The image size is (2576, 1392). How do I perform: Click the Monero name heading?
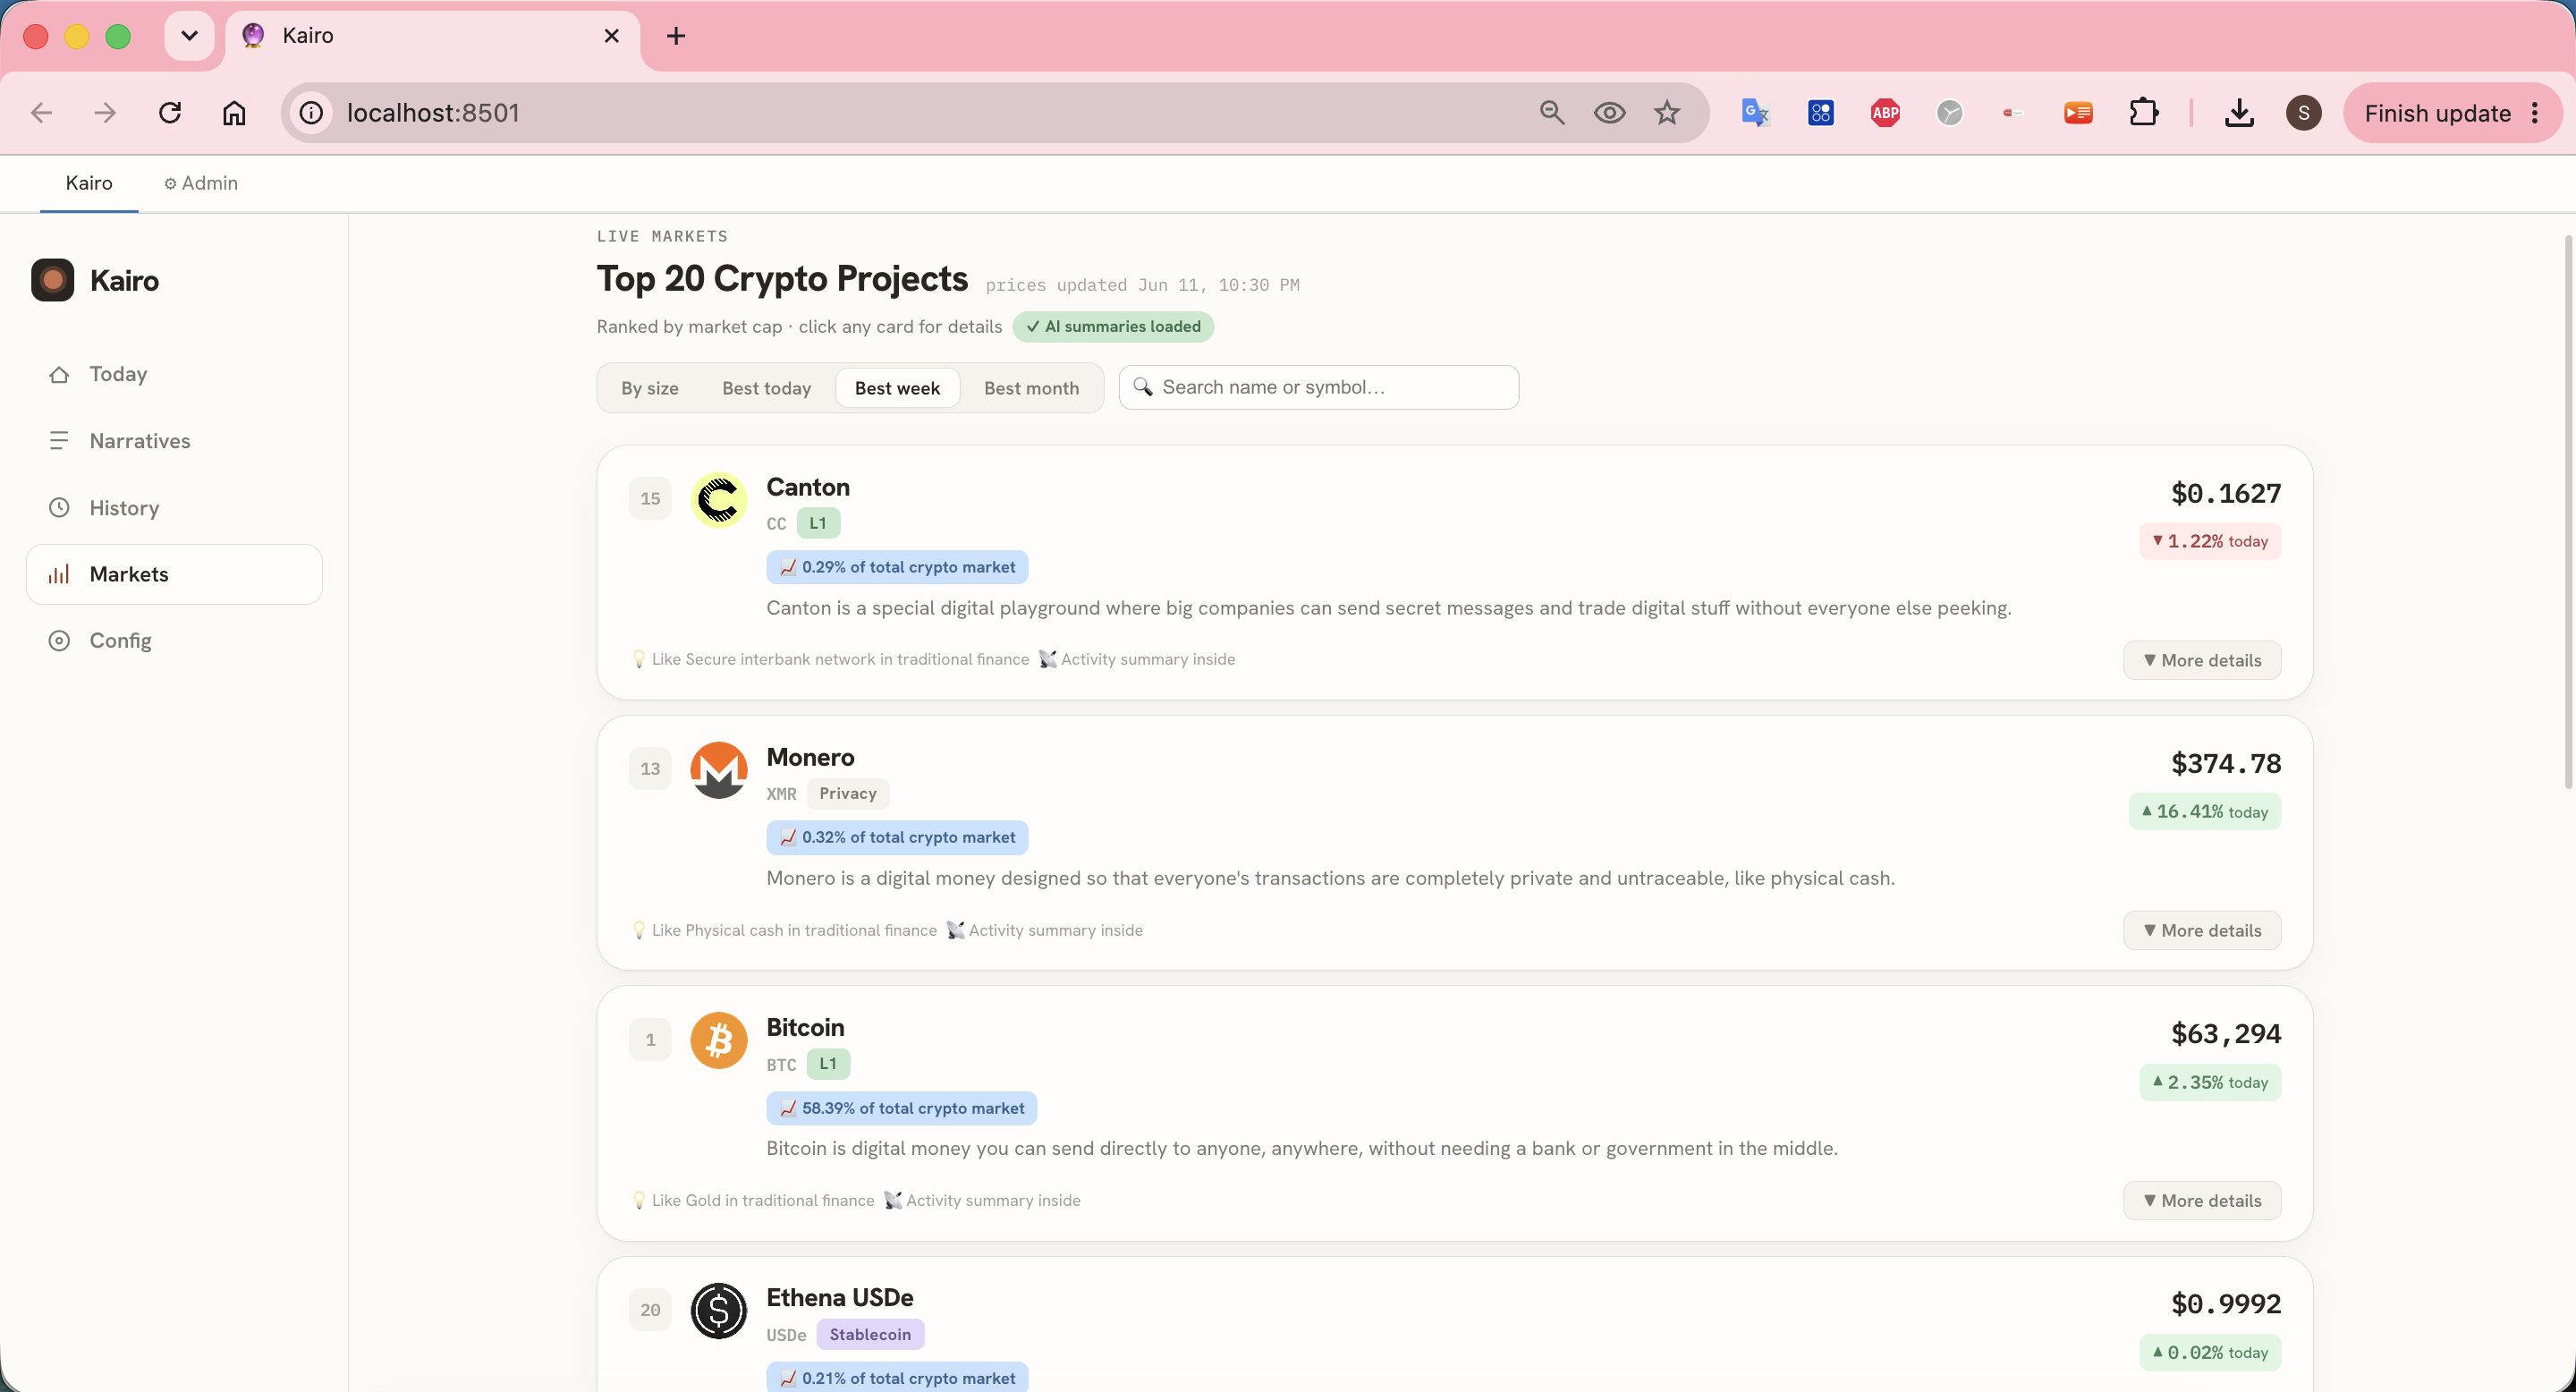coord(810,757)
